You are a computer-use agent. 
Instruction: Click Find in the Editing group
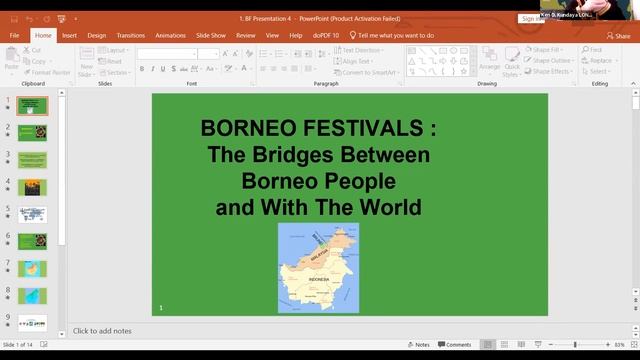592,49
